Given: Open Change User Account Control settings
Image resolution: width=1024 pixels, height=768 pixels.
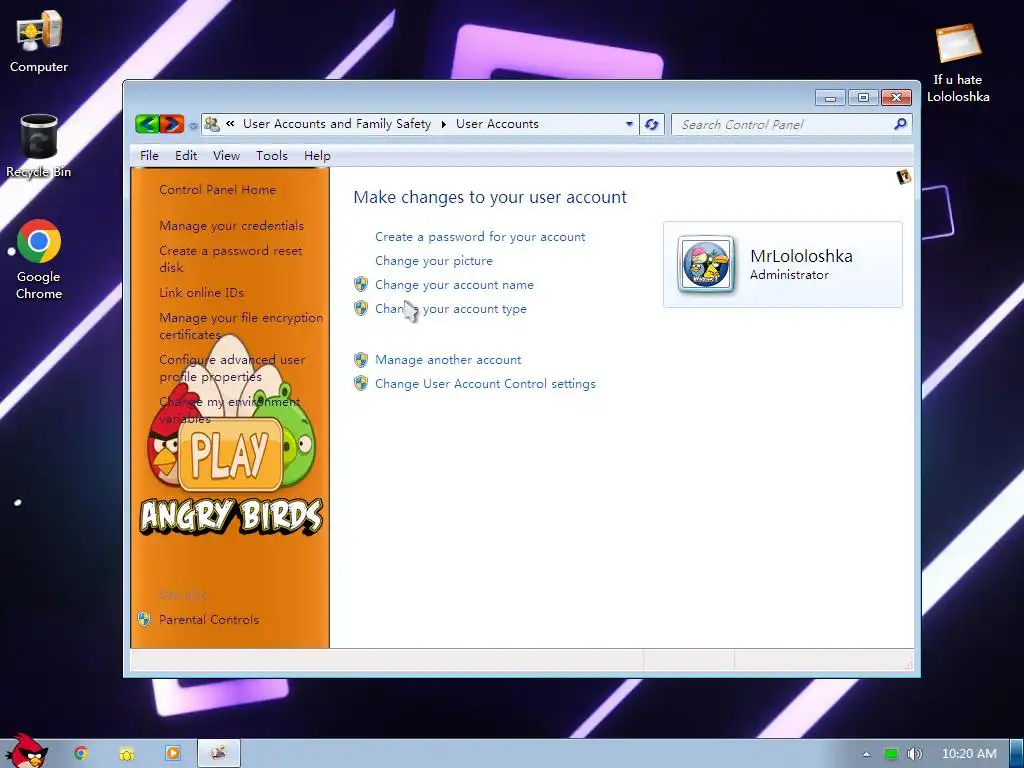Looking at the screenshot, I should pos(485,384).
